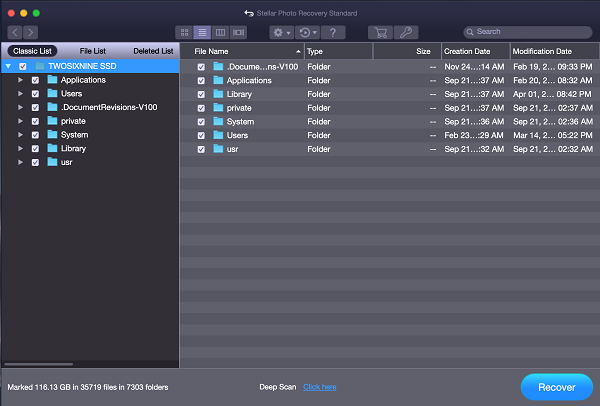The width and height of the screenshot is (600, 406).
Task: Uncheck Applications checkbox in the tree
Action: [x=35, y=80]
